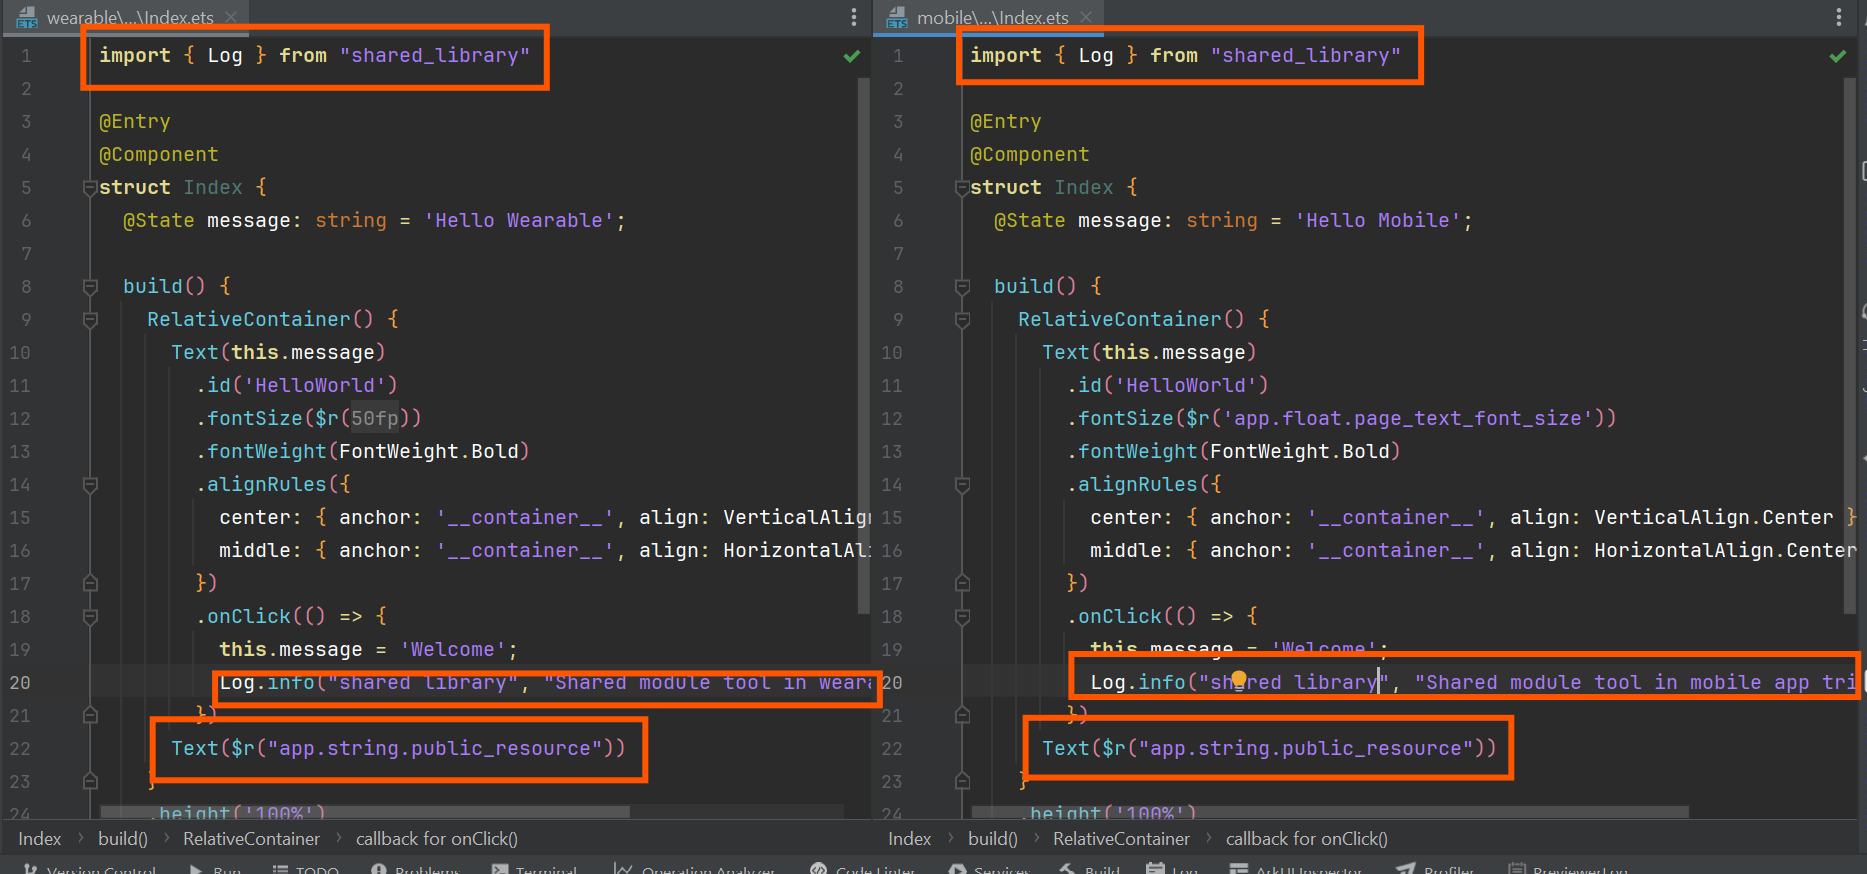Collapse the RelativeContainer block in the wearable editor
Screen dimensions: 1867x874
coord(90,320)
